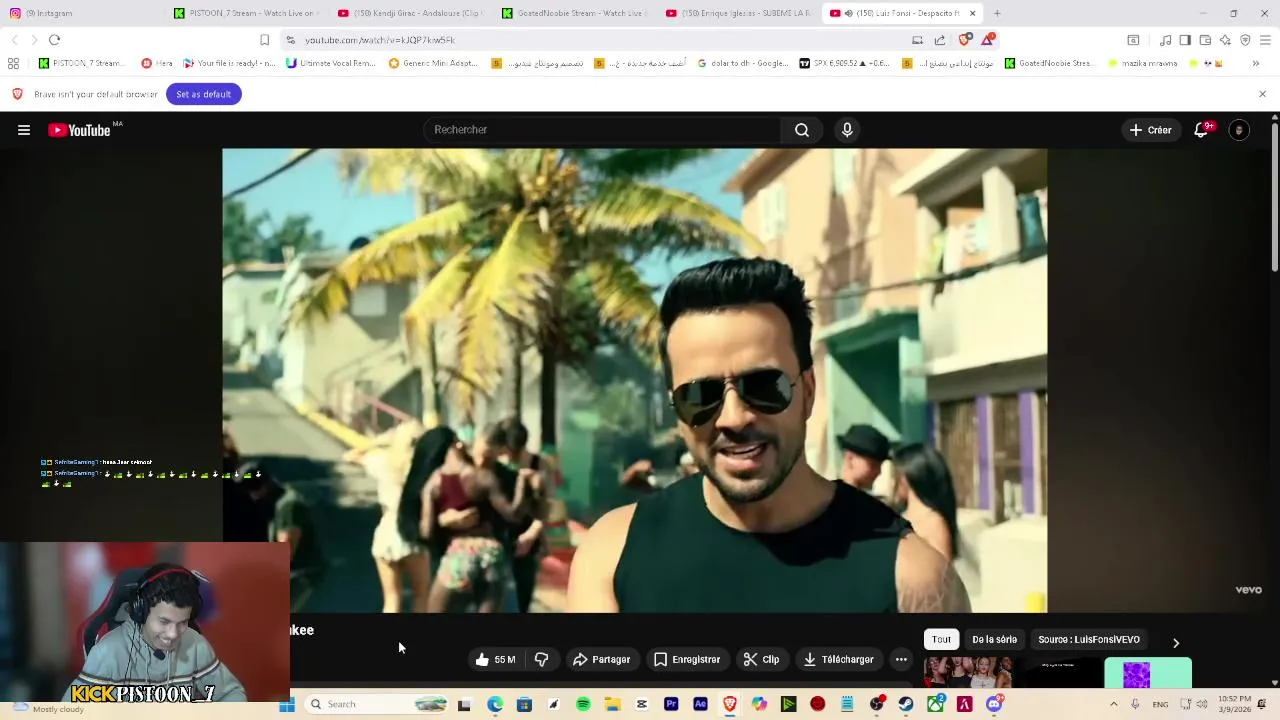This screenshot has height=720, width=1280.
Task: Switch to Enrique Iglesias SUBEME tab
Action: [738, 13]
